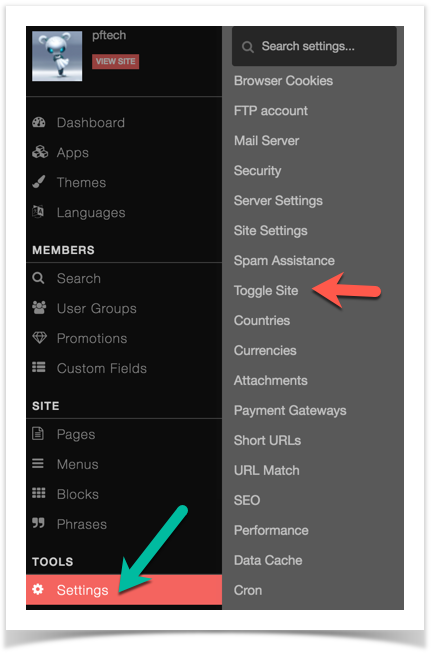The width and height of the screenshot is (438, 659).
Task: Click the User Groups people icon
Action: [39, 308]
